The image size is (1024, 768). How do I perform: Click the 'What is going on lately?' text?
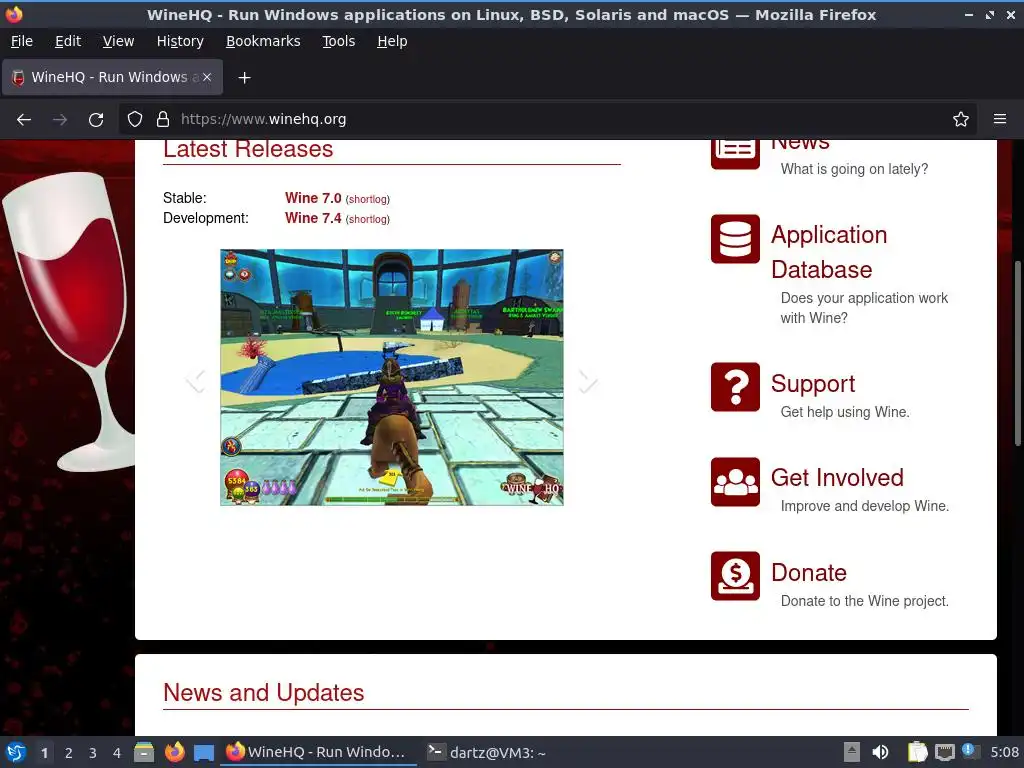click(x=854, y=169)
